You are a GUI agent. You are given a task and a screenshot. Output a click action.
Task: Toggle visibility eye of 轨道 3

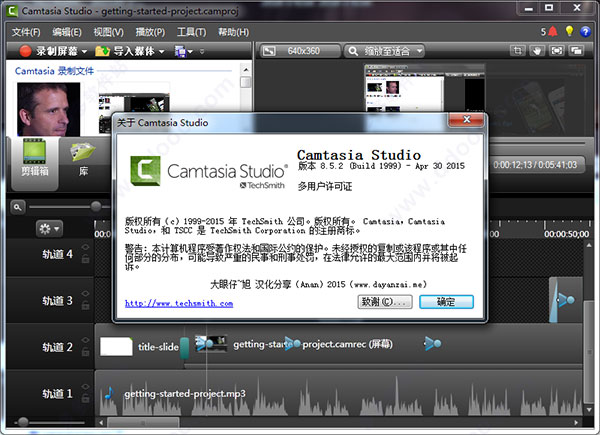point(85,293)
